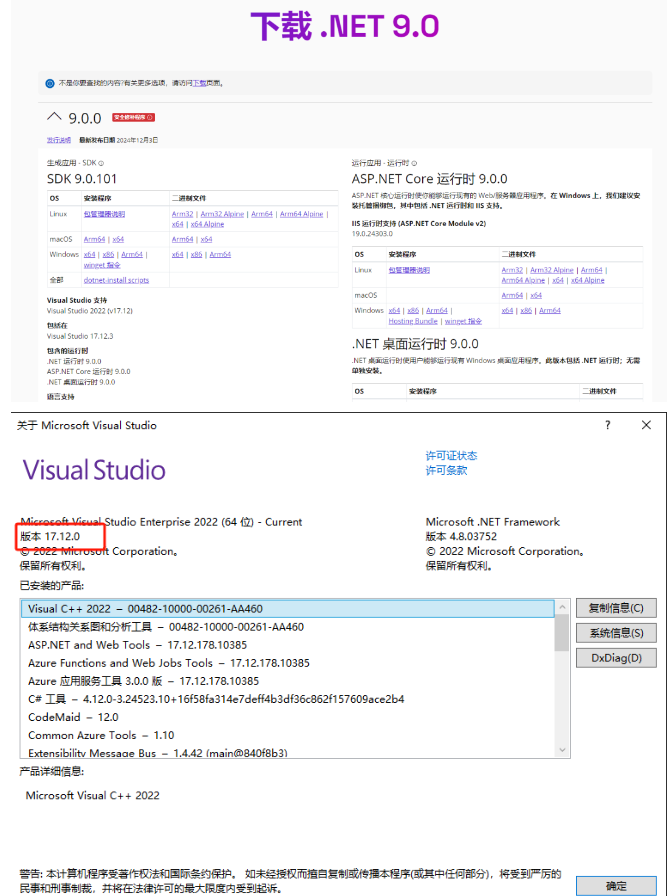Open 许可条款 in the About dialog
The height and width of the screenshot is (896, 671).
point(446,470)
